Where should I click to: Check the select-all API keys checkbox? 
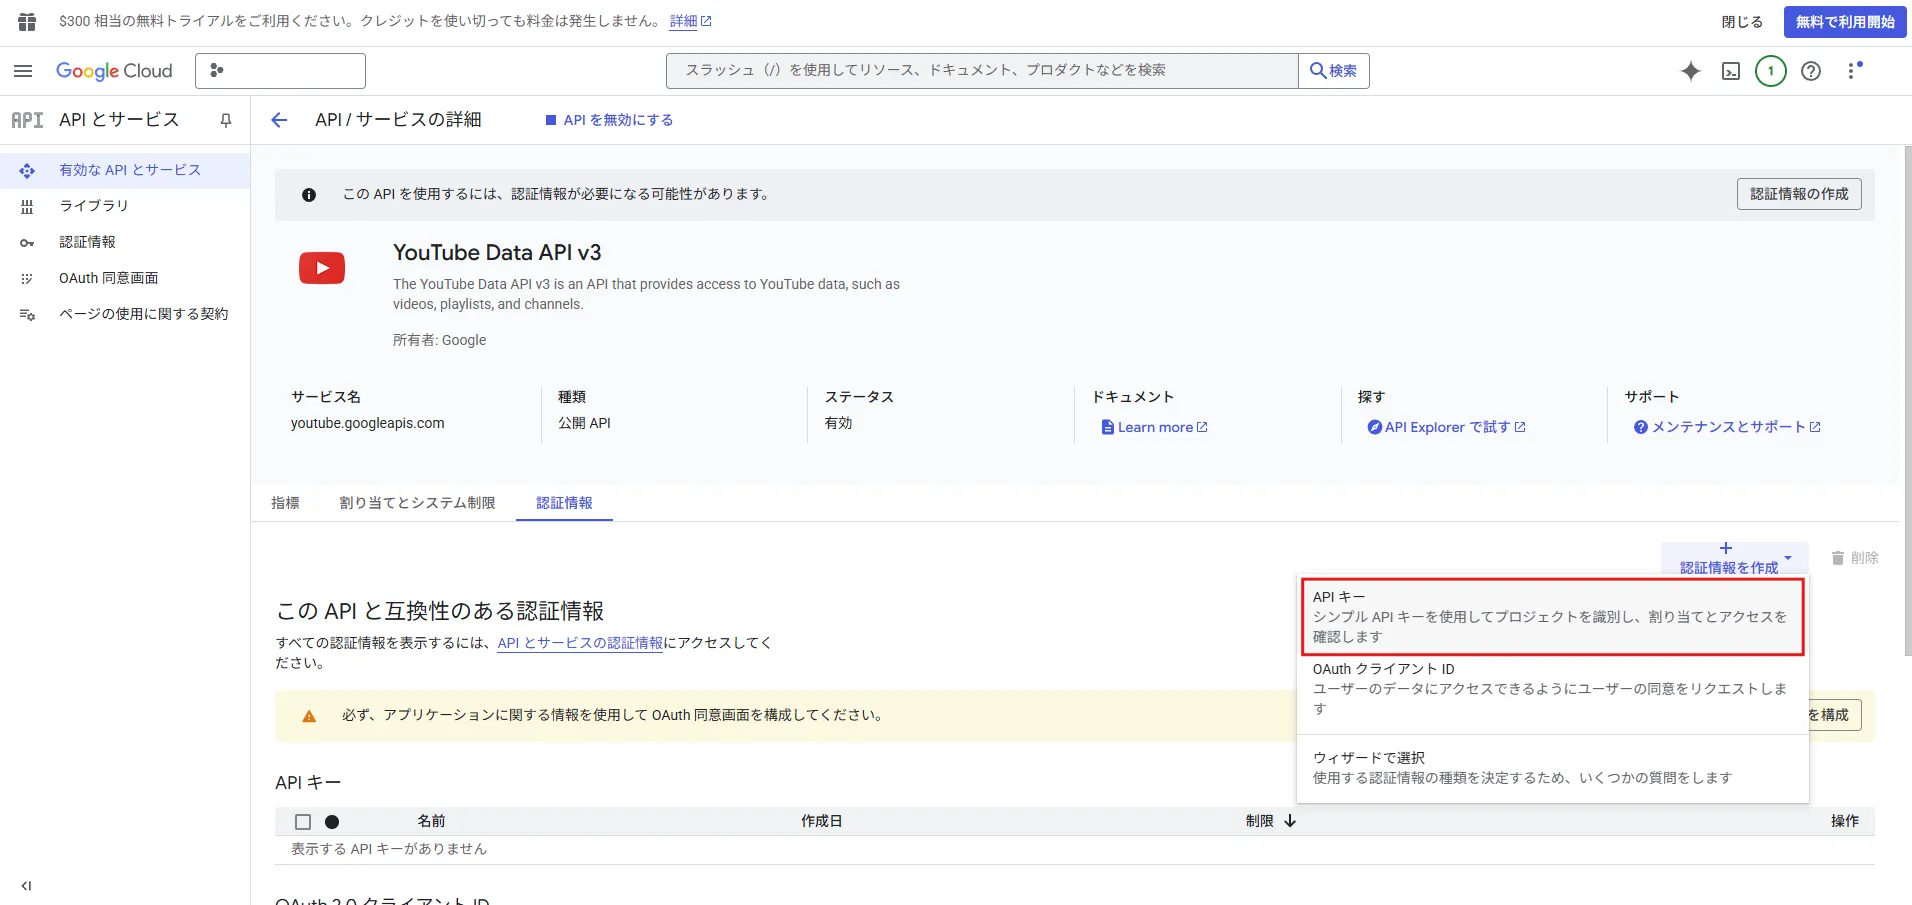point(303,822)
